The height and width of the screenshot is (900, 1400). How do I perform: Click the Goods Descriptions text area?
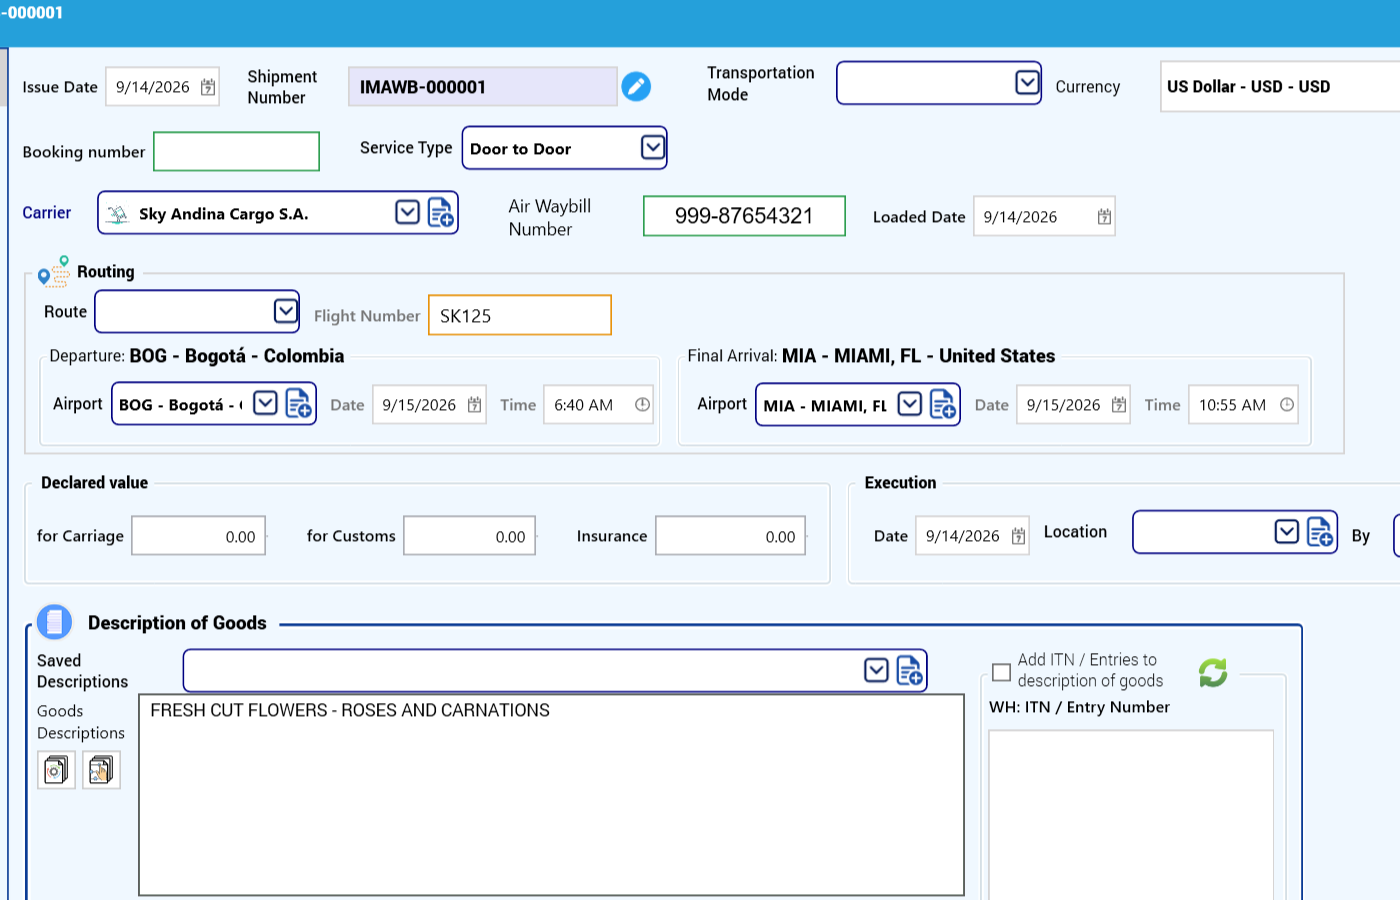point(551,795)
